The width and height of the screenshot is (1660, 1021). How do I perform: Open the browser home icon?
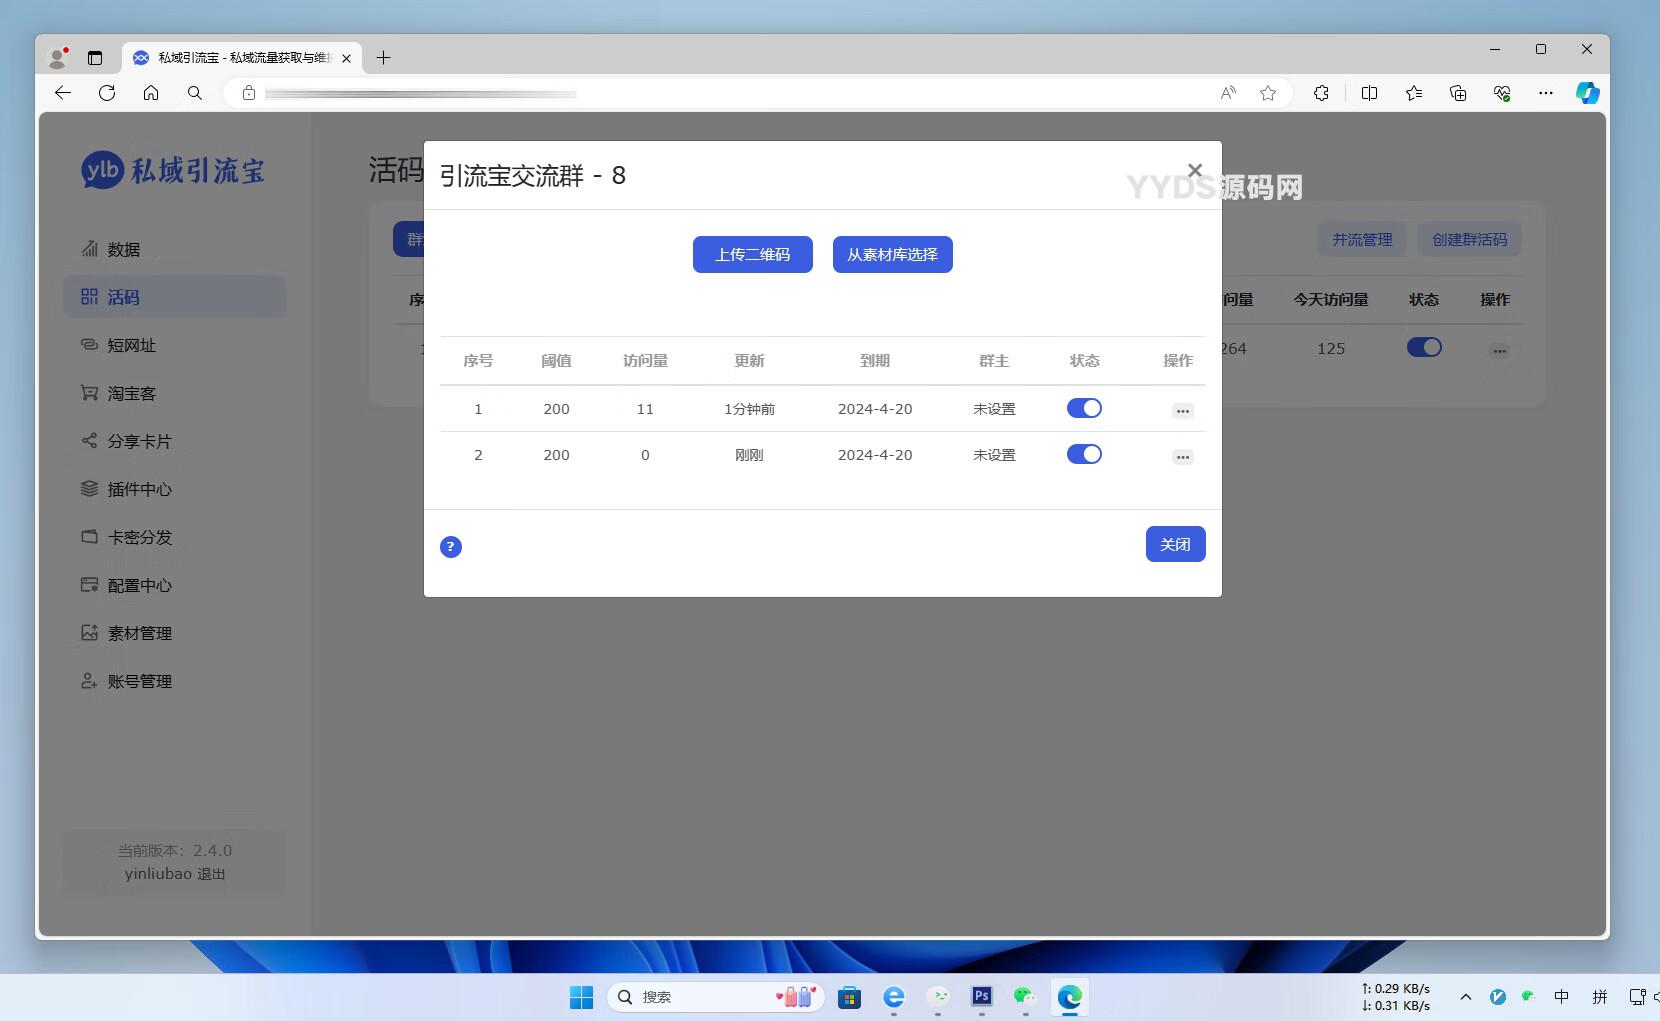151,93
